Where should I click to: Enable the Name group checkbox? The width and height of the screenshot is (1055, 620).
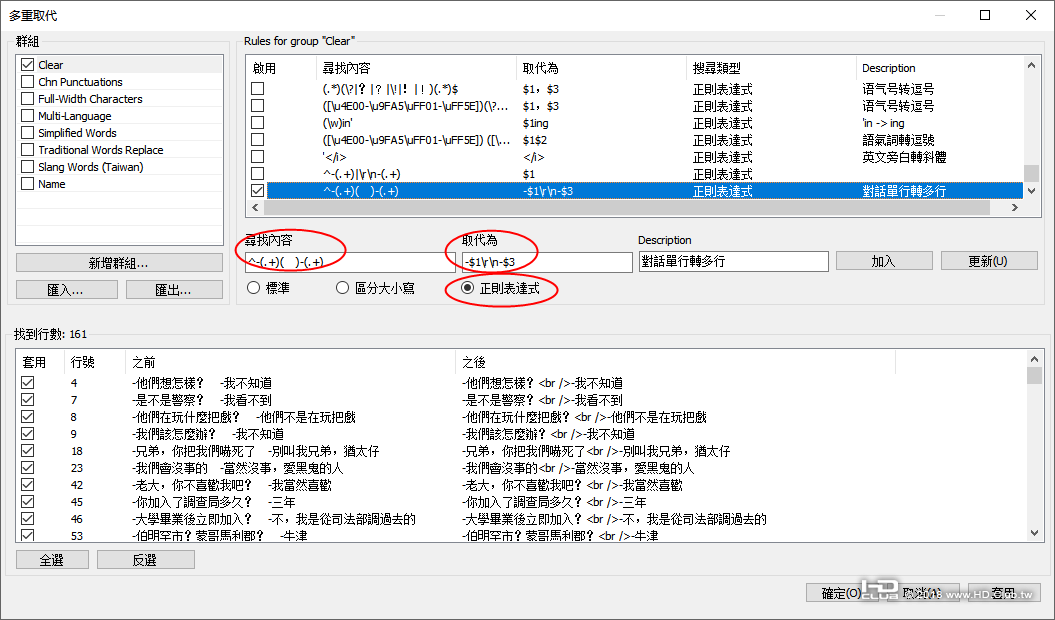click(28, 184)
